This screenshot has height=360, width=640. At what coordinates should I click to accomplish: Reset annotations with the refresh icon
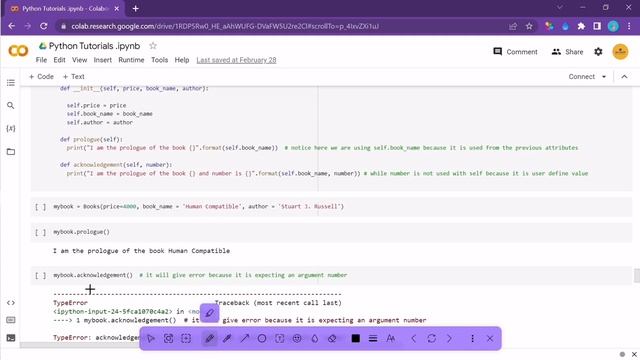pyautogui.click(x=431, y=338)
